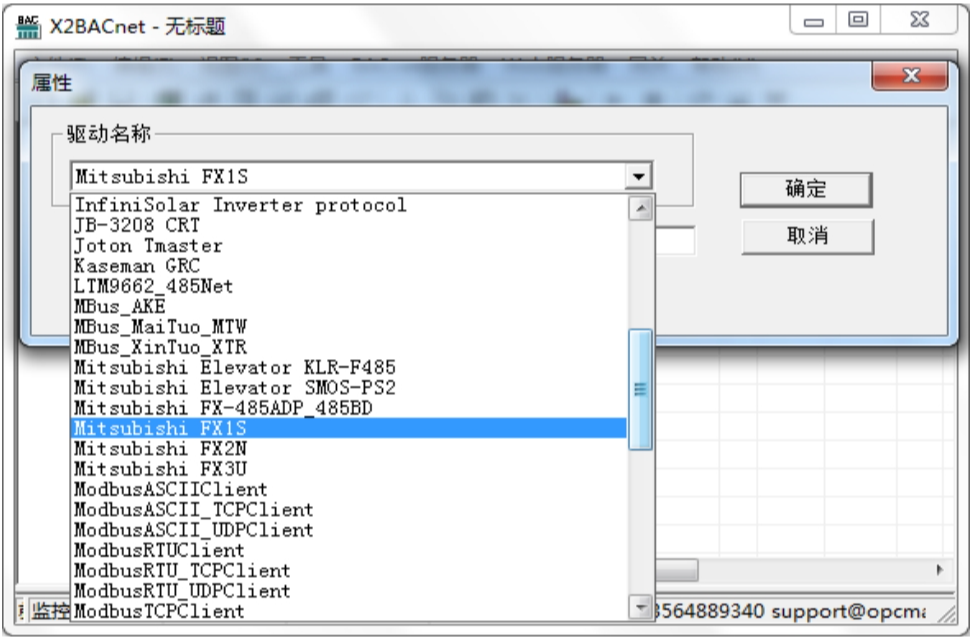Close the X2BACnet main window
Screen dimensions: 972x640
coord(919,20)
